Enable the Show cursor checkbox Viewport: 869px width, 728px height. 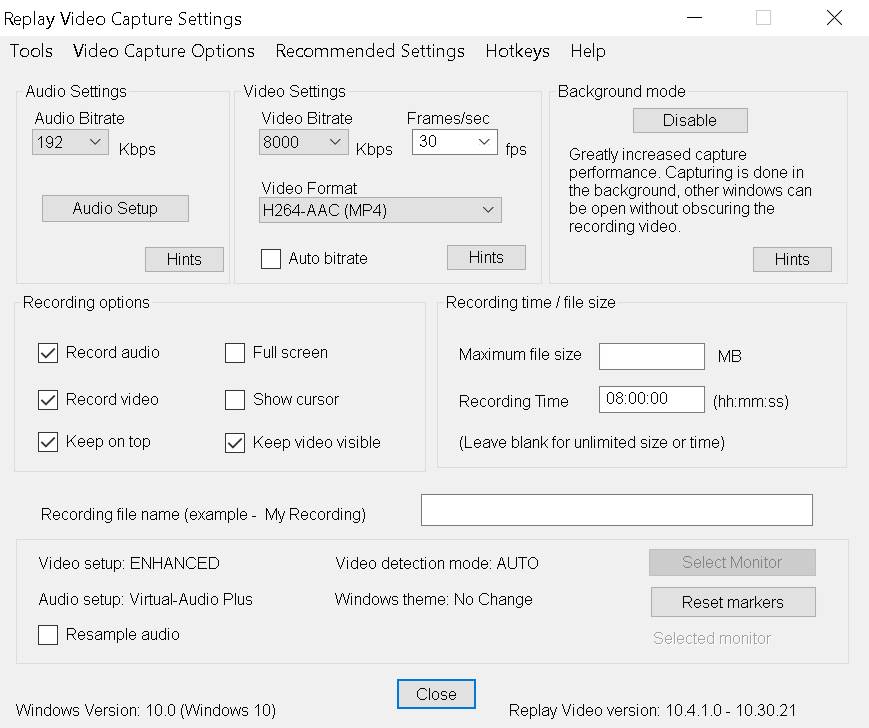click(x=235, y=400)
